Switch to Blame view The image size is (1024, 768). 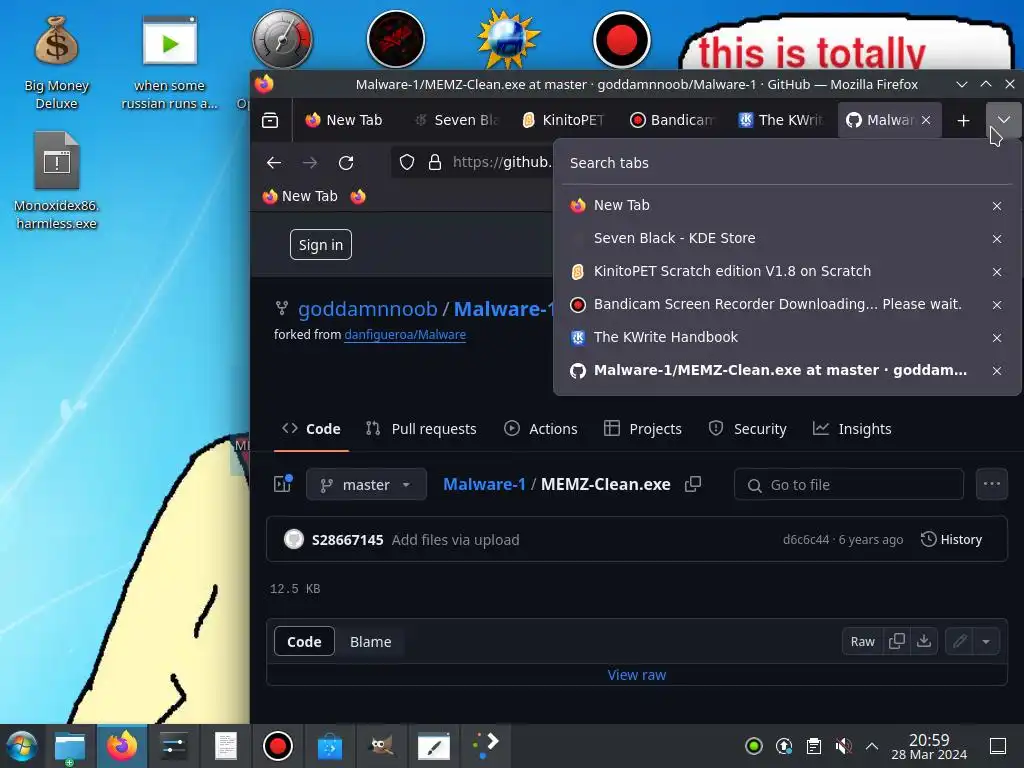[370, 642]
